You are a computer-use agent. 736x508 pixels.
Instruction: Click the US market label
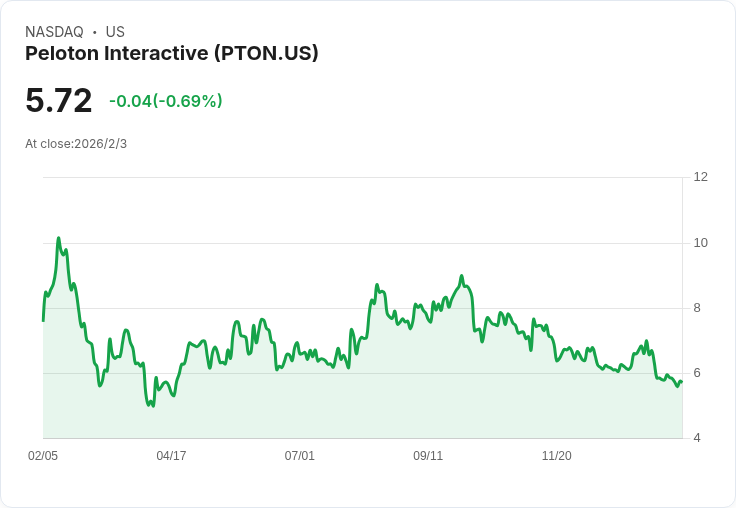point(115,32)
